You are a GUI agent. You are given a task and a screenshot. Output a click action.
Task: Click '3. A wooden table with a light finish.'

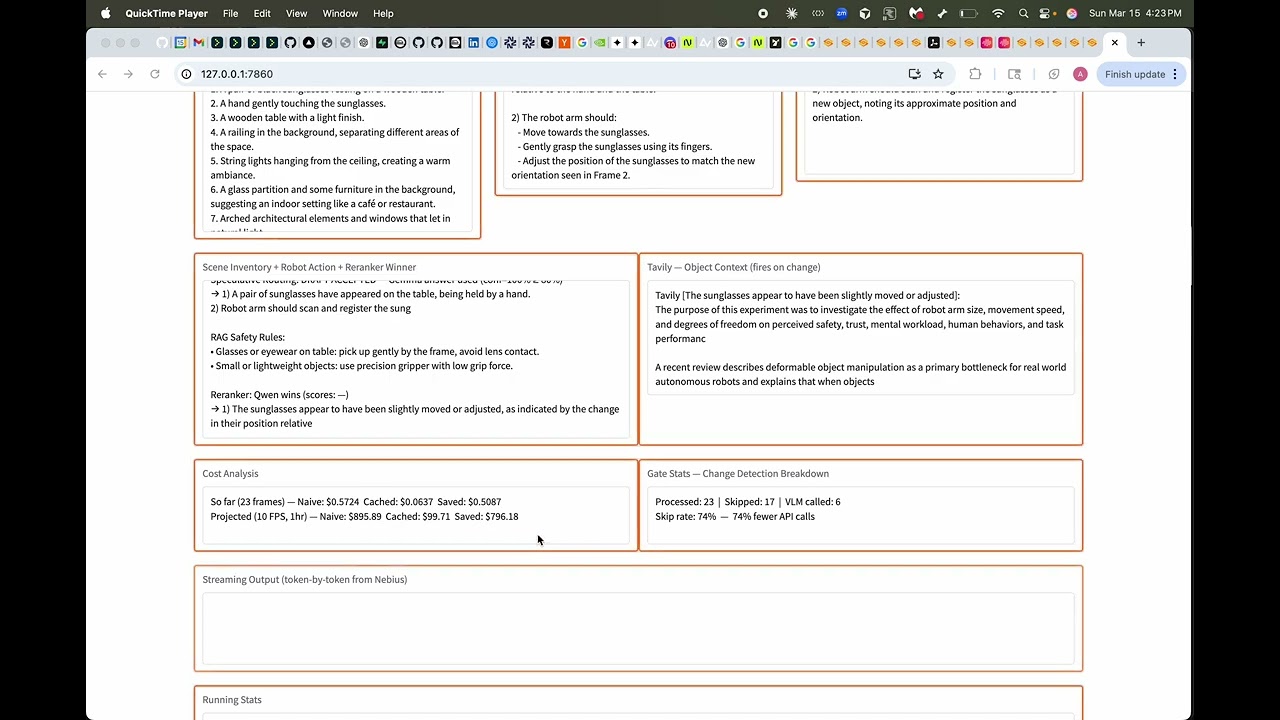click(287, 118)
